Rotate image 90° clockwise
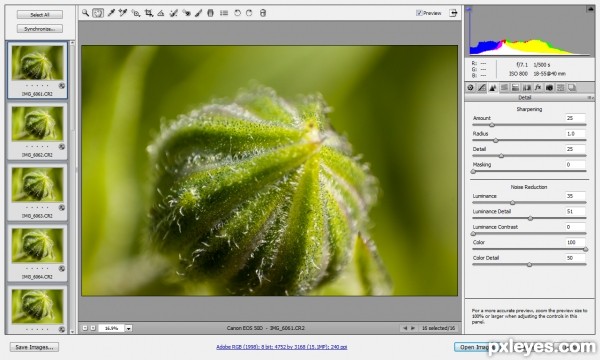This screenshot has width=600, height=360. [249, 13]
